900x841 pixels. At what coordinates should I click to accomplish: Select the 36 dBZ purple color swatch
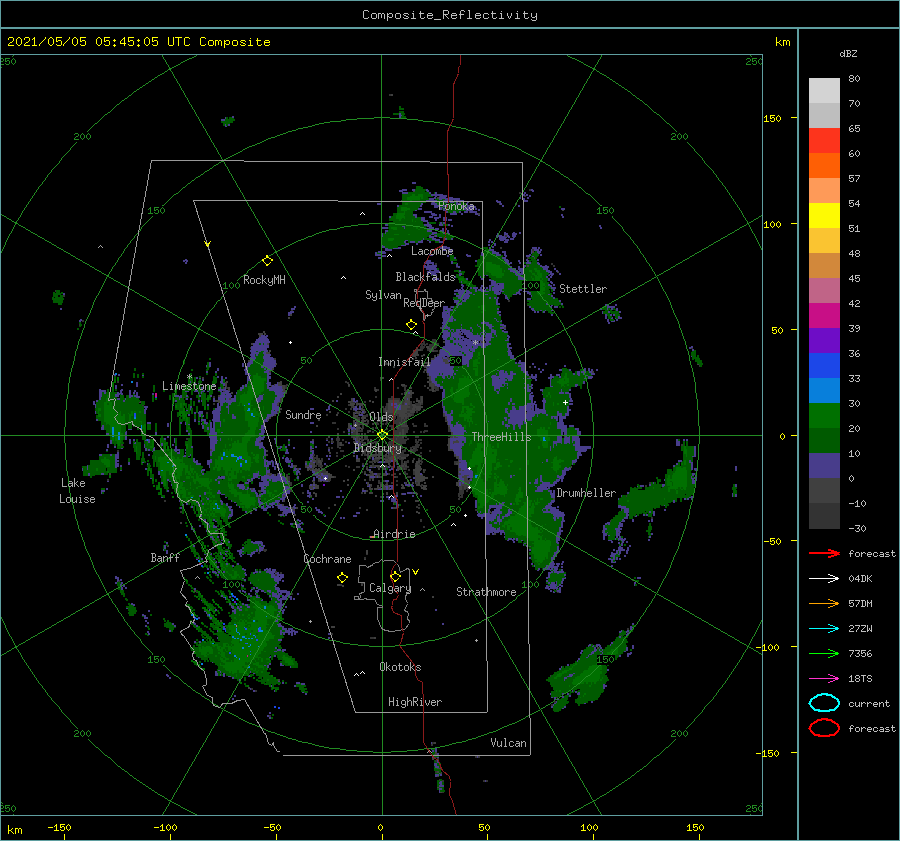pos(824,340)
